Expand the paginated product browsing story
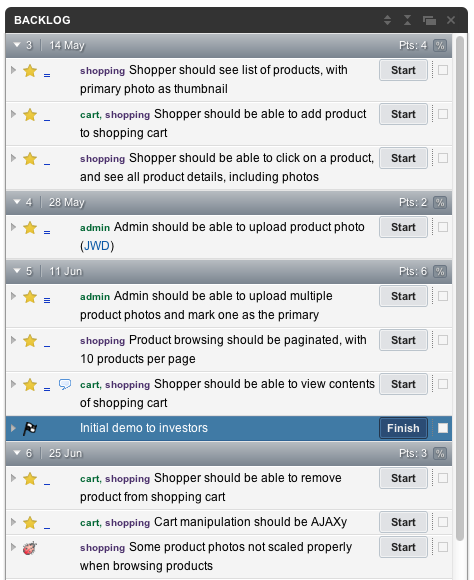 (13, 340)
